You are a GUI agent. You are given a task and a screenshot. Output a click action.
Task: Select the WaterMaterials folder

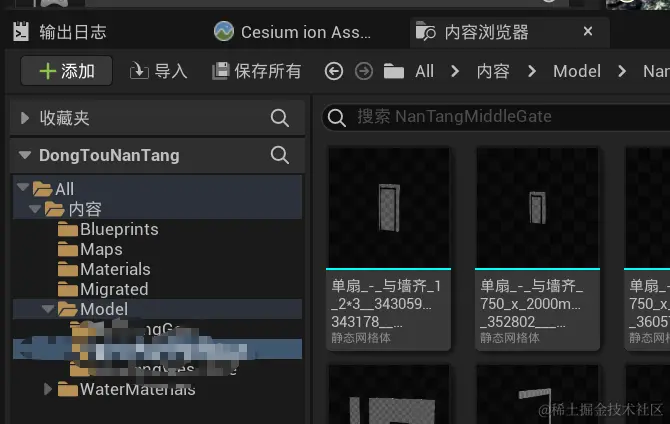point(157,389)
